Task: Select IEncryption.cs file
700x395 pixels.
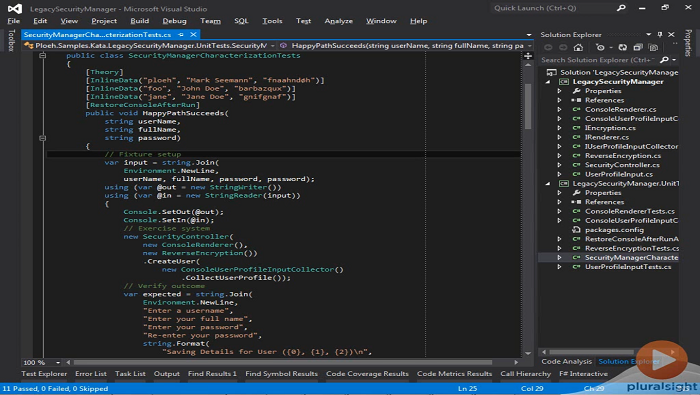Action: pos(610,128)
